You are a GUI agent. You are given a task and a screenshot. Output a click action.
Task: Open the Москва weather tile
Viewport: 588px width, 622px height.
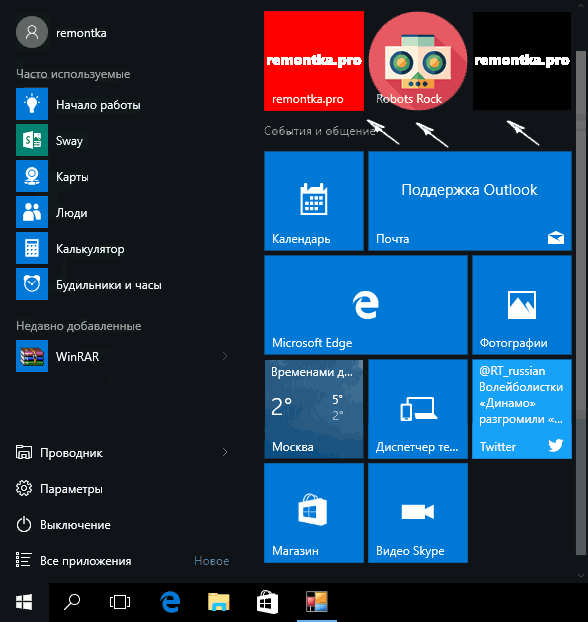click(314, 409)
